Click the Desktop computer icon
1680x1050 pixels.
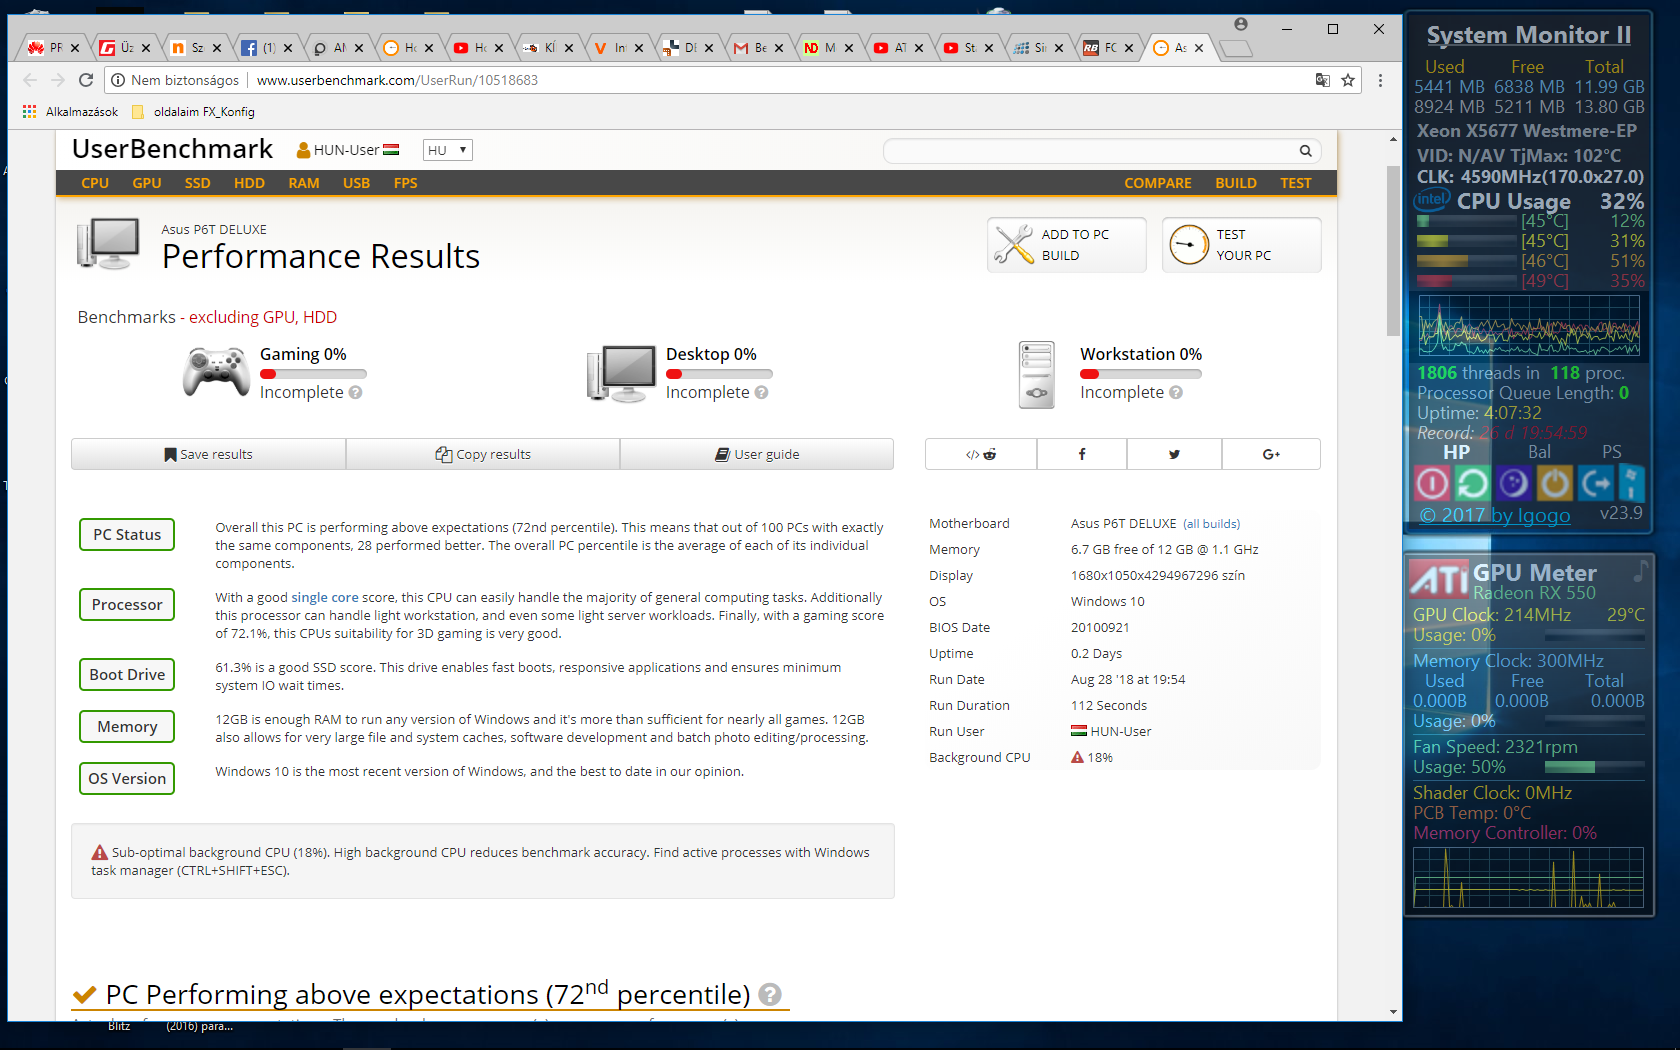[x=620, y=373]
